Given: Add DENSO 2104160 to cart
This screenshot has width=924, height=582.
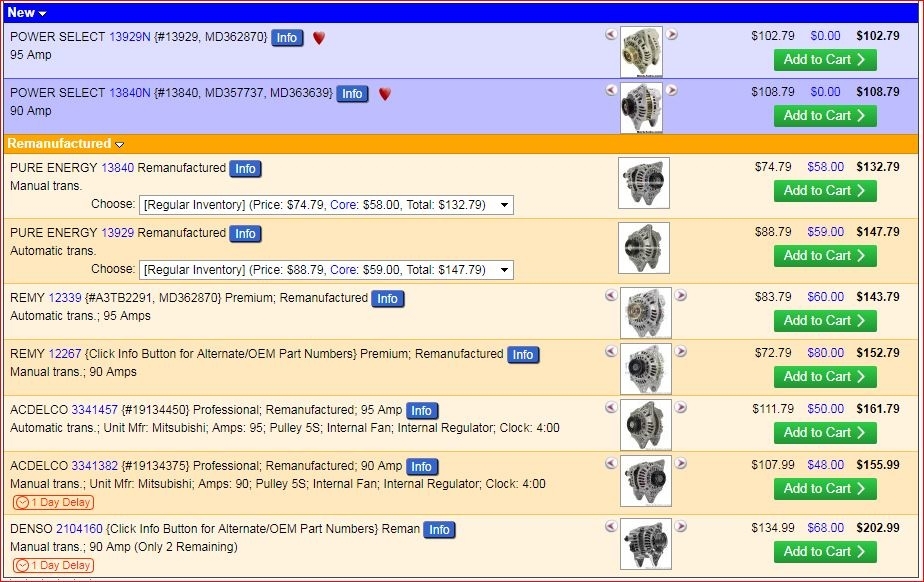Looking at the screenshot, I should click(x=825, y=551).
